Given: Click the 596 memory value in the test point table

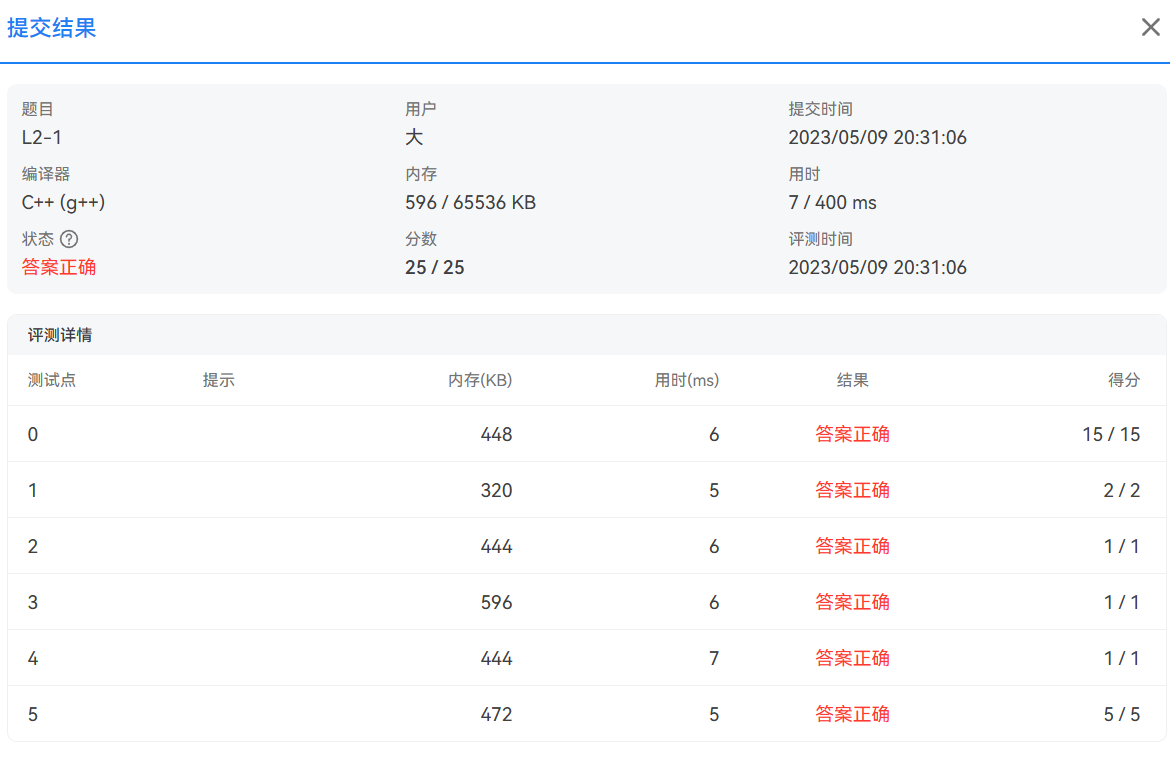Looking at the screenshot, I should click(x=496, y=602).
